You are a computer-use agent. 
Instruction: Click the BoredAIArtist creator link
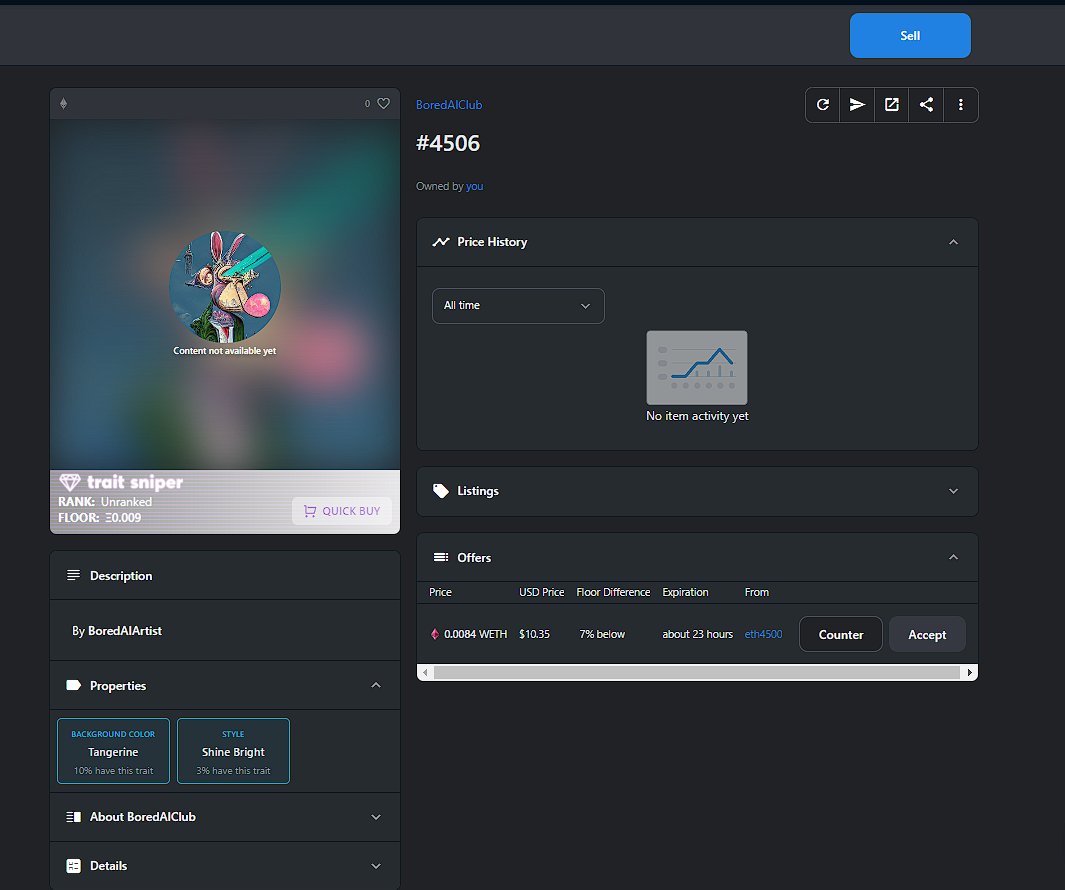125,630
